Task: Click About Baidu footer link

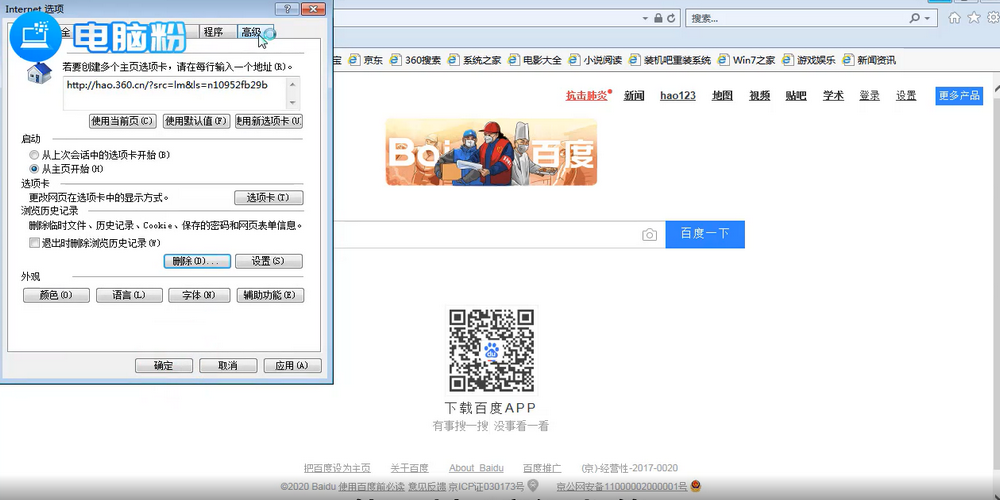Action: 476,468
